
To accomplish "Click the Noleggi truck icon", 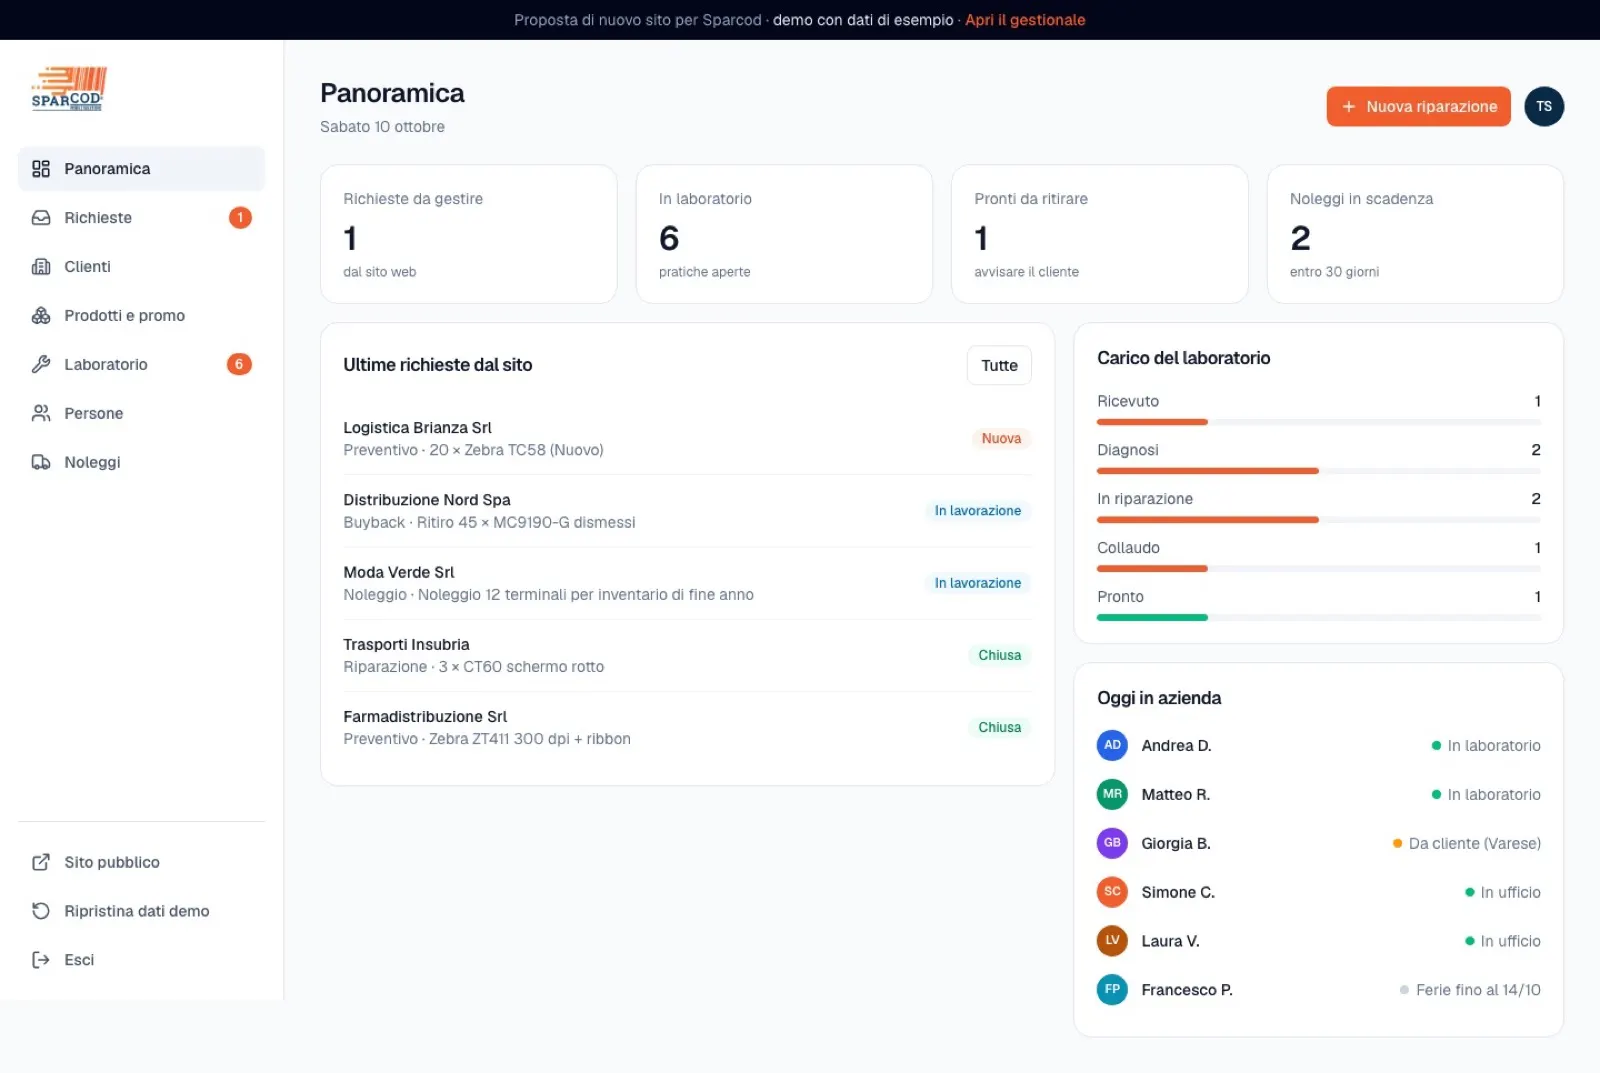I will [x=41, y=462].
